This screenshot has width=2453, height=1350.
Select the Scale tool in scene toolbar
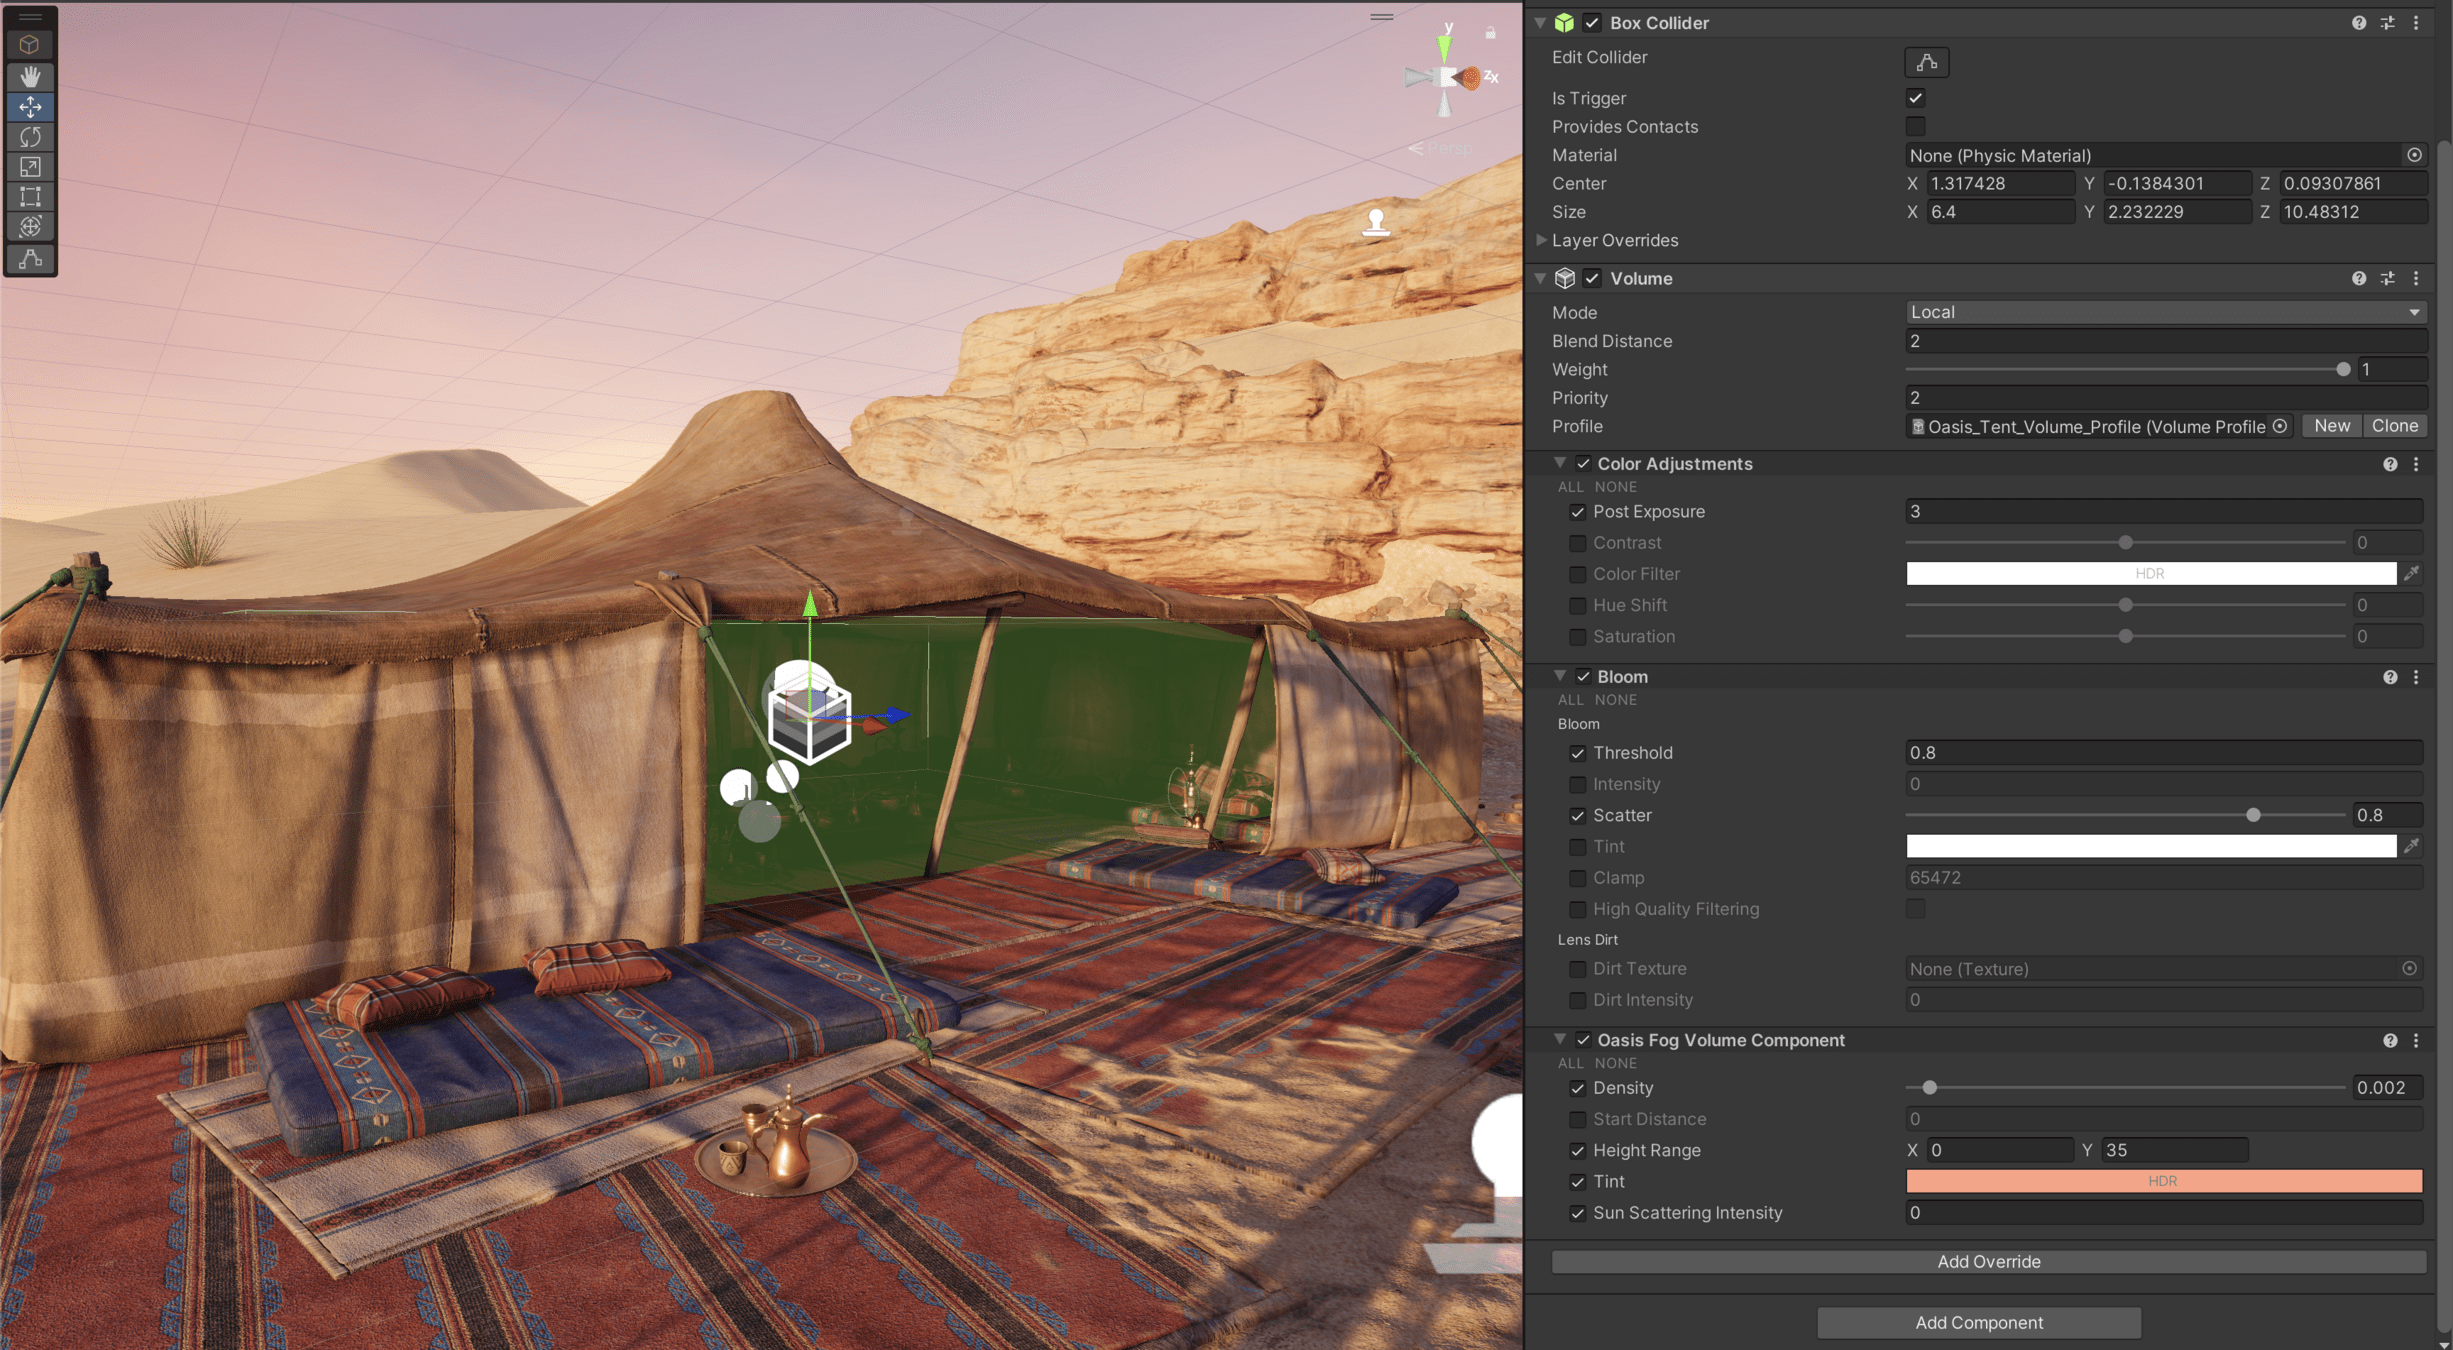(30, 166)
